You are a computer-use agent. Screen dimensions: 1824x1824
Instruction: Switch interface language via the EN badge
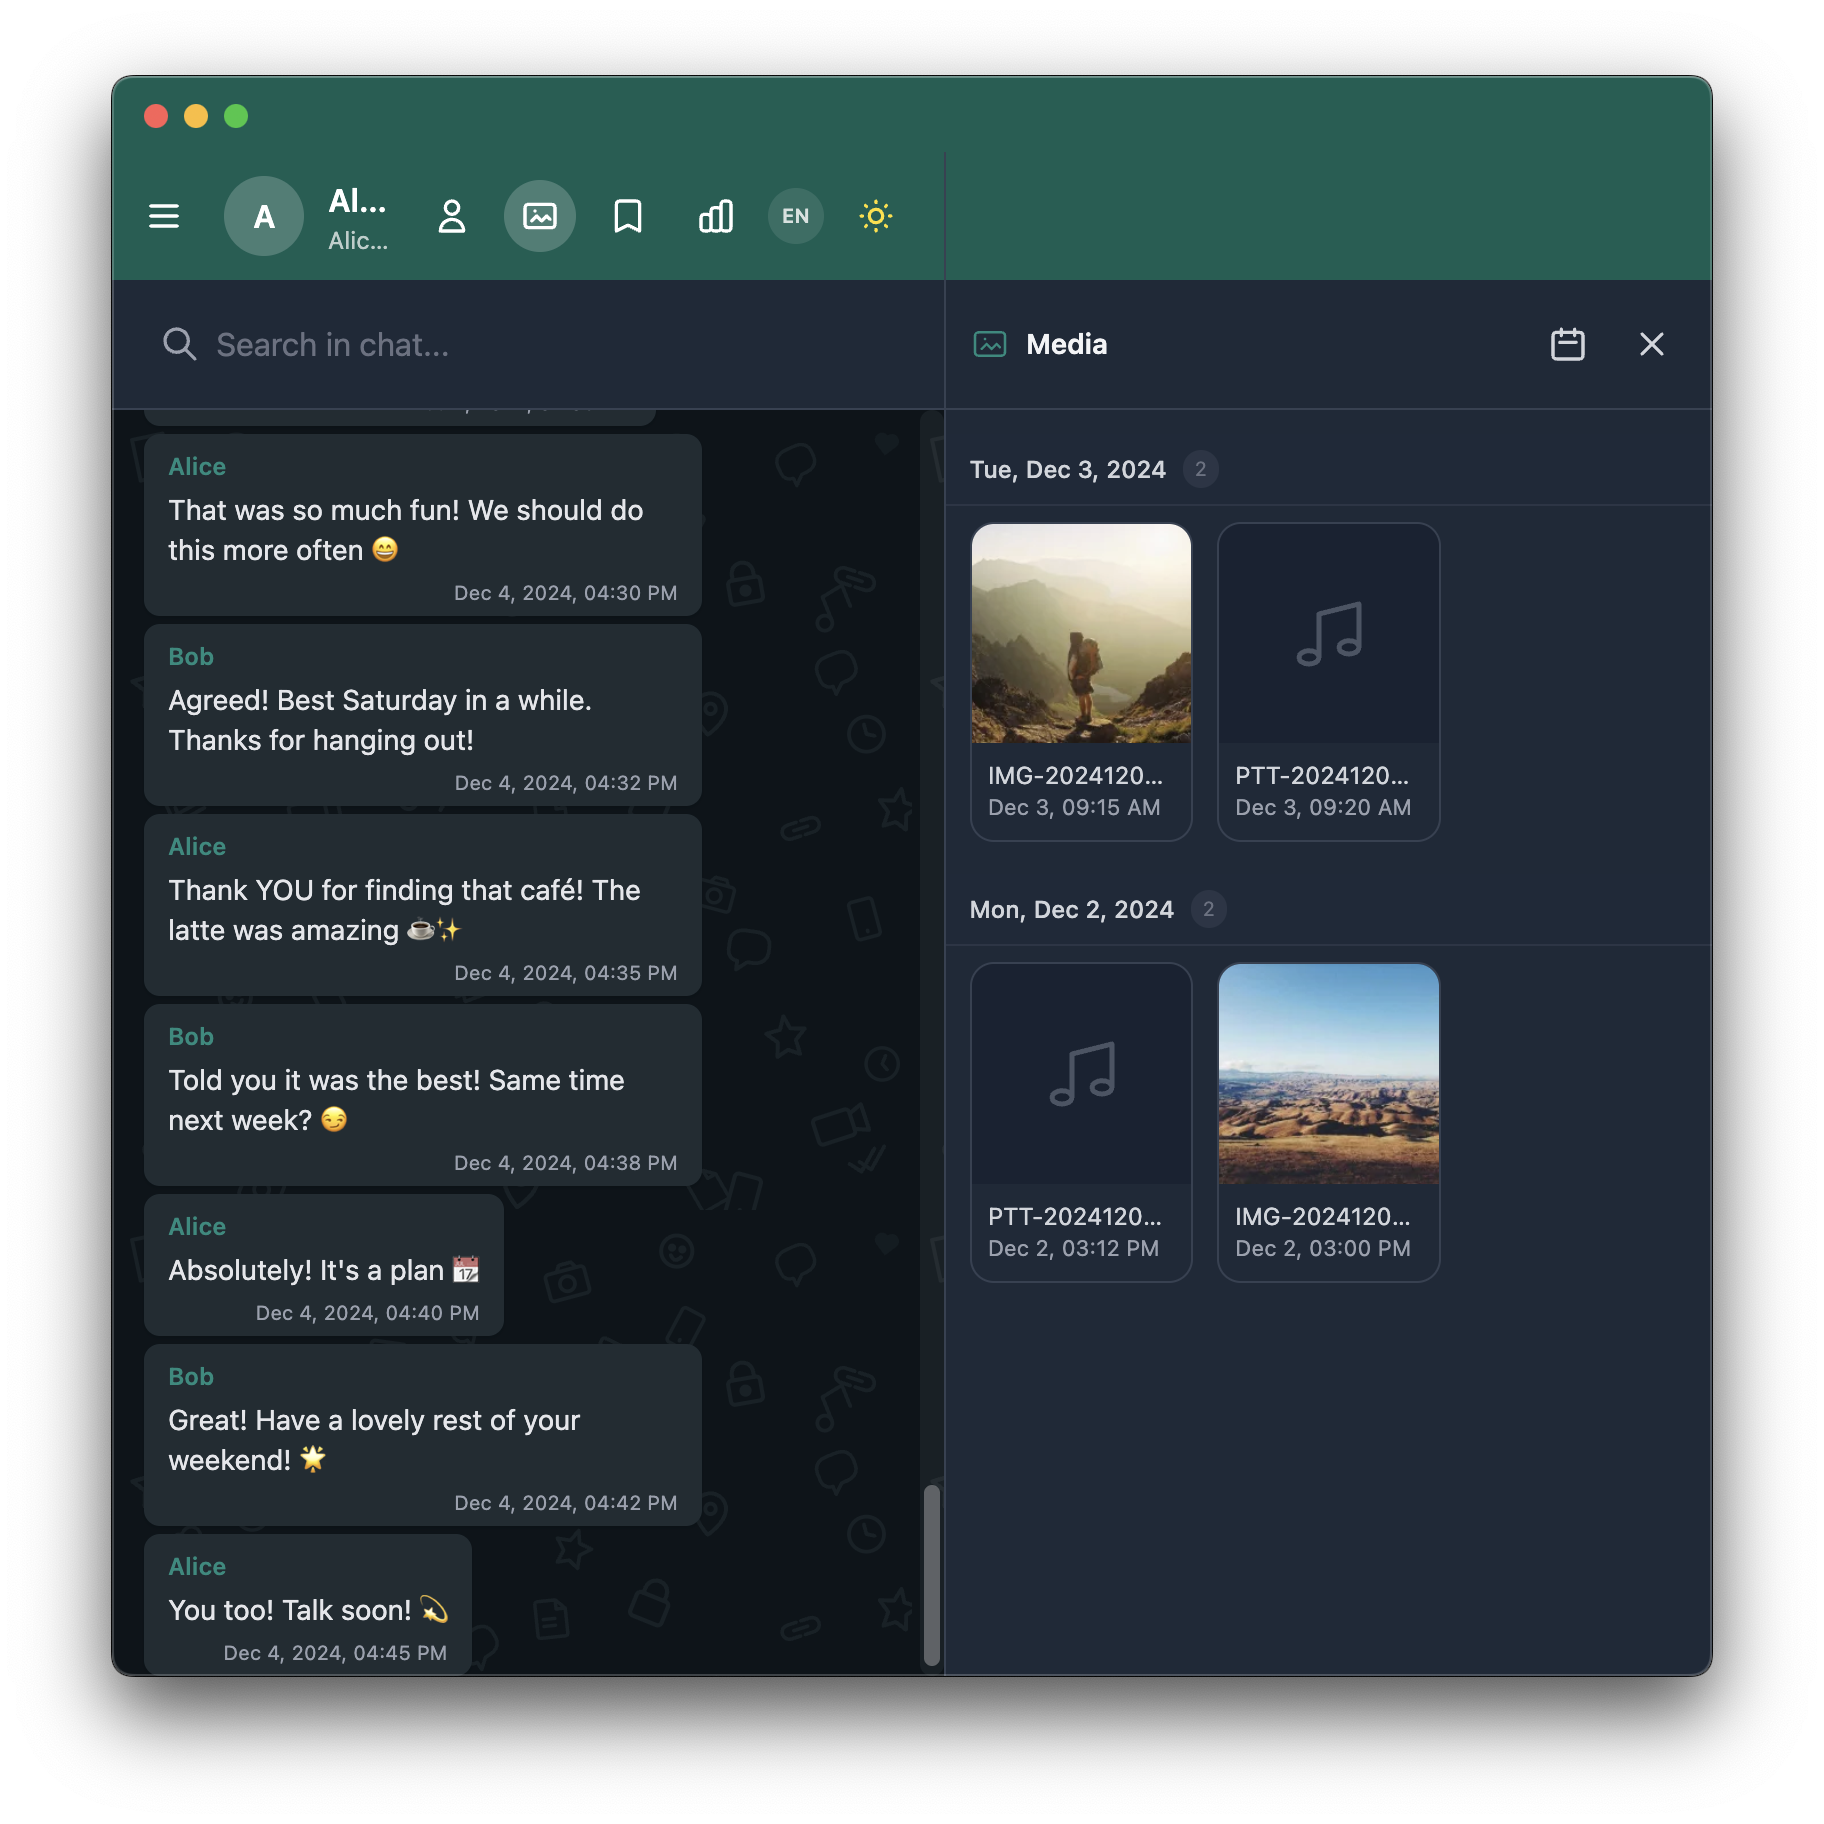point(794,216)
